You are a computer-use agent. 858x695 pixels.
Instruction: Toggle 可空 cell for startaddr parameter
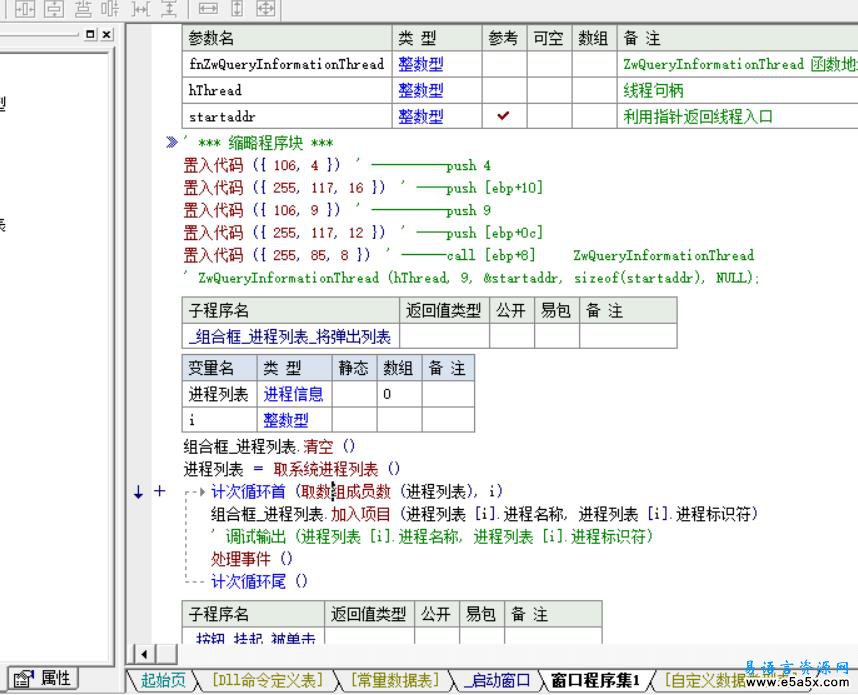tap(549, 116)
